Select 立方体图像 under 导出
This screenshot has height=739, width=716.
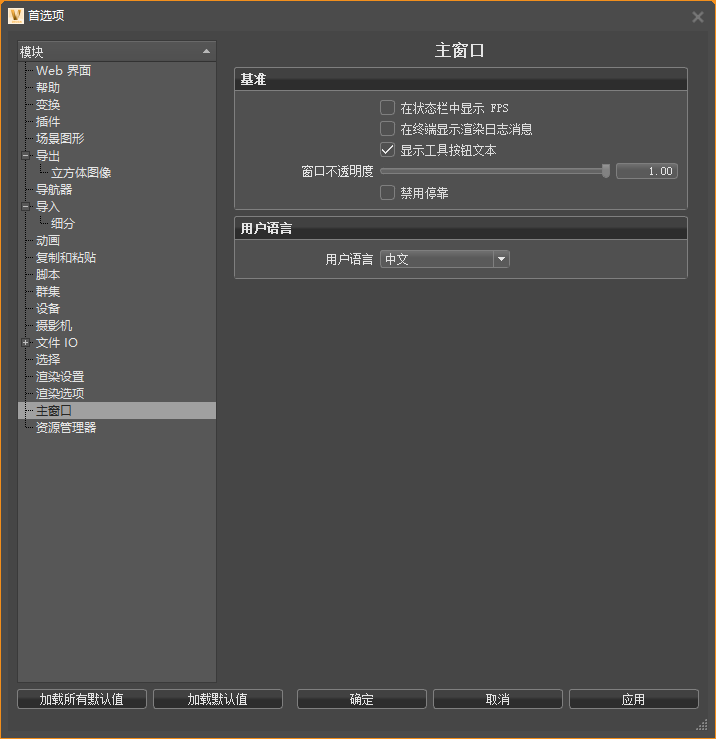(x=81, y=172)
